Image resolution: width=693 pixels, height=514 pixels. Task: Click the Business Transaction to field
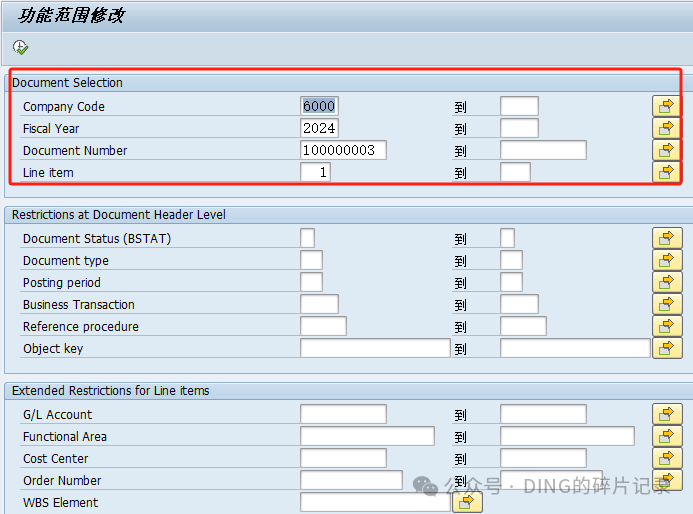(x=519, y=305)
